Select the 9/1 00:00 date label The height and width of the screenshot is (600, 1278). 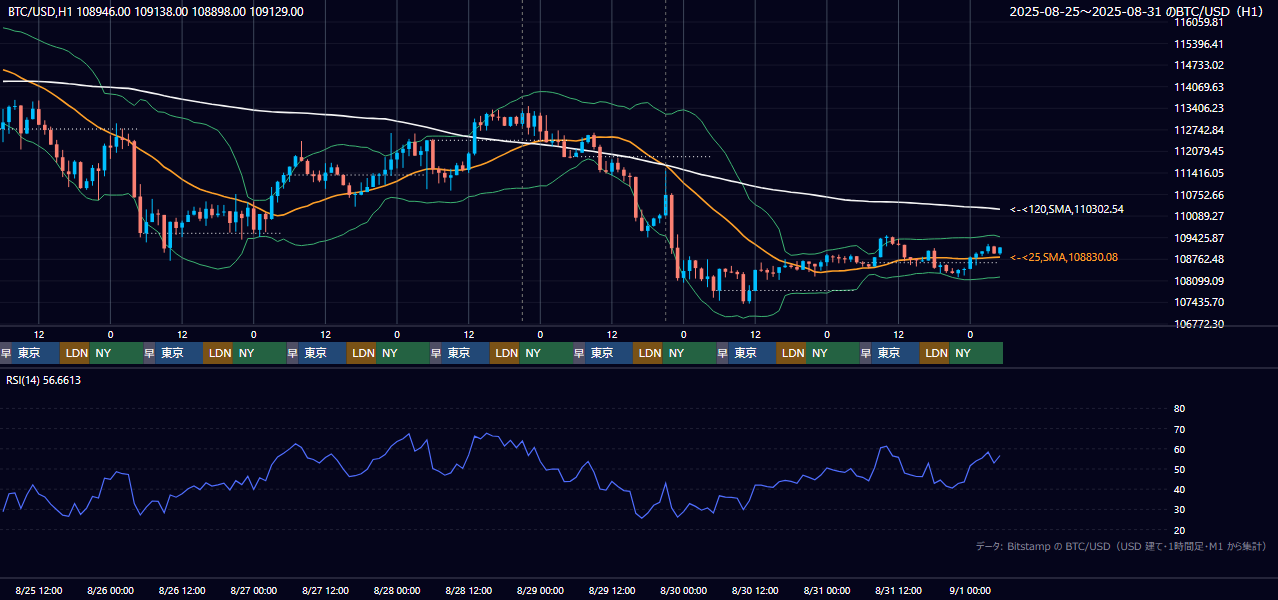[970, 591]
